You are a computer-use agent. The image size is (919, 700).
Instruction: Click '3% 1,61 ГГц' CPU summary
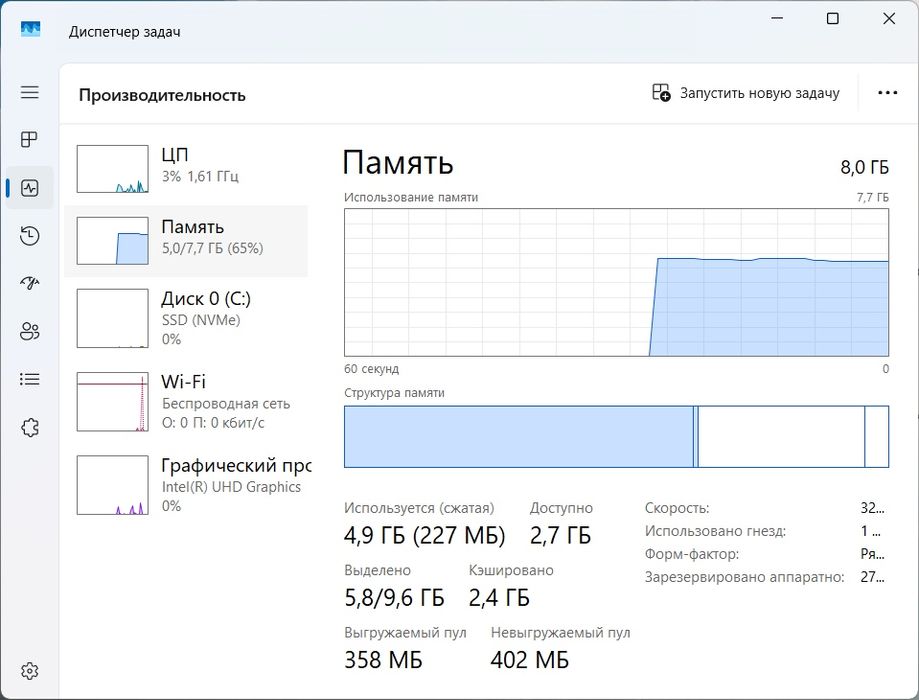(200, 176)
